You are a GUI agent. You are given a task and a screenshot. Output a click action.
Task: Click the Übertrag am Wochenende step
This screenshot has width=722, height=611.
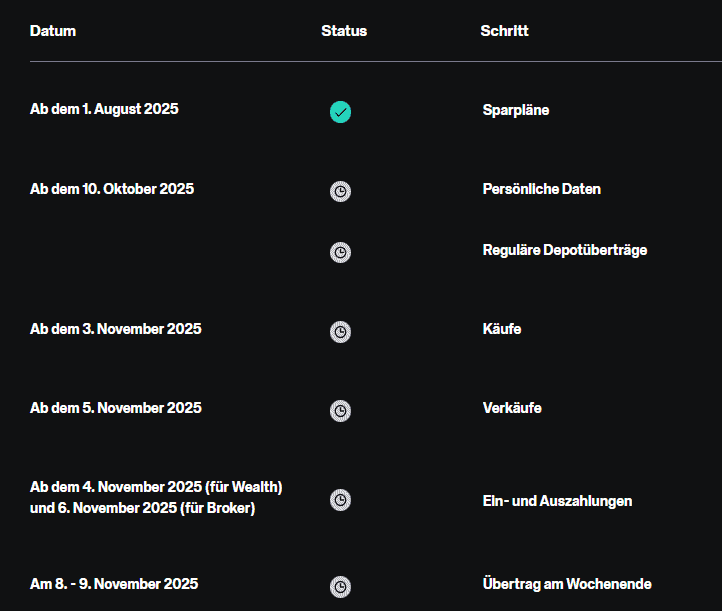tap(566, 584)
